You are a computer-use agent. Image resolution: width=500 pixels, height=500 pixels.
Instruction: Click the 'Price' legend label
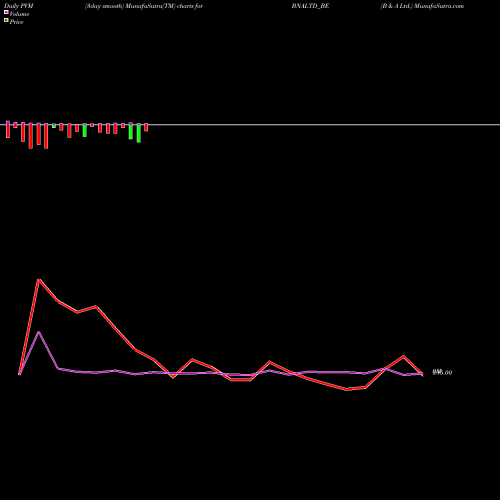[x=16, y=22]
